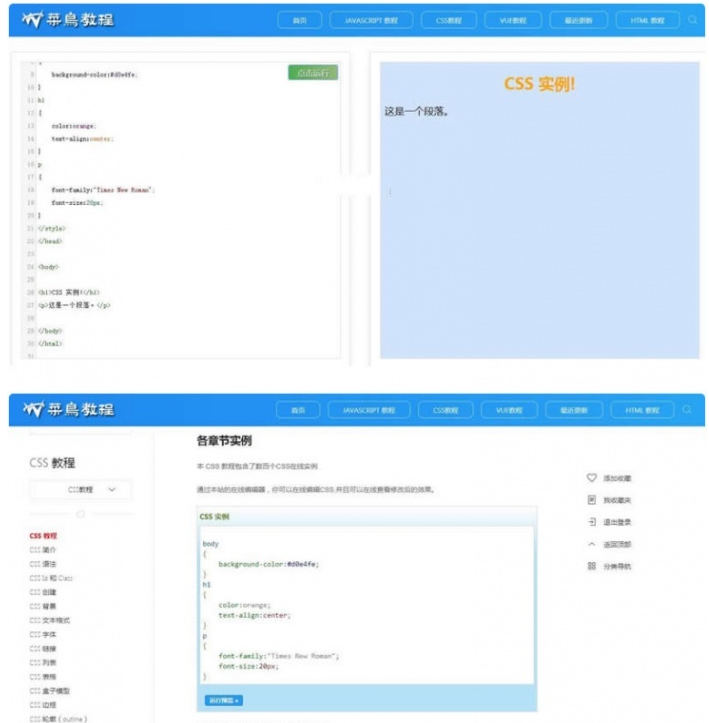Click the '<p>这是一个段落。</p>' line in the editor
The height and width of the screenshot is (723, 709).
[74, 305]
